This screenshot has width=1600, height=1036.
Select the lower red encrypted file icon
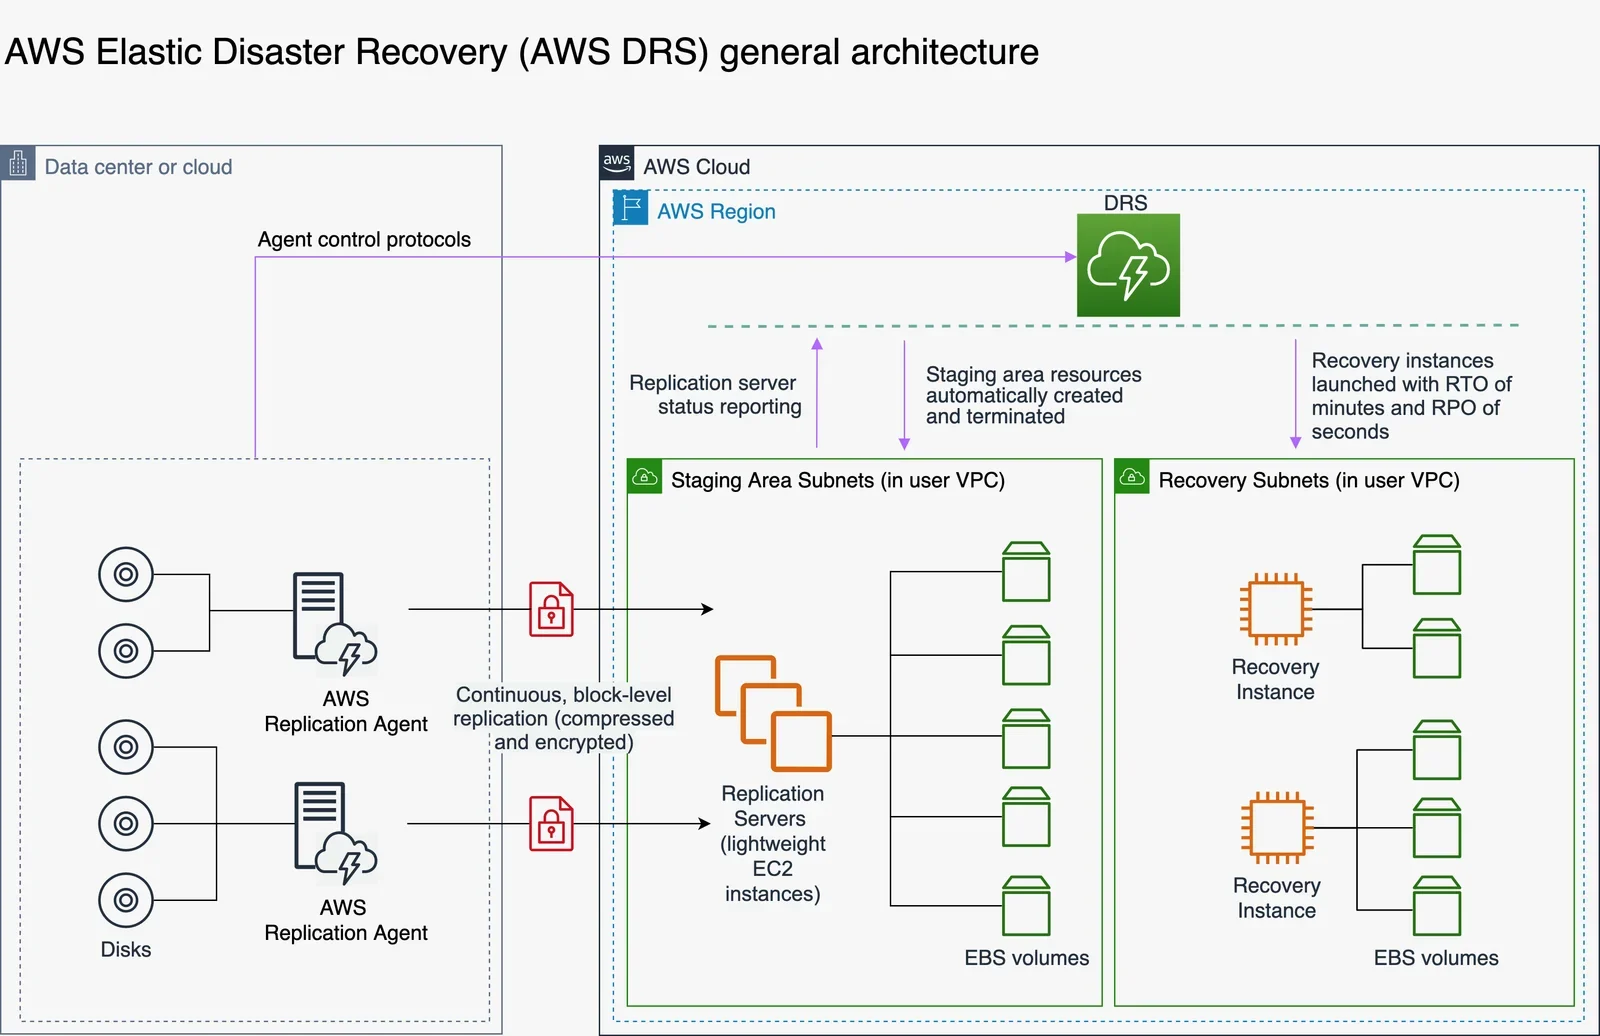click(551, 824)
